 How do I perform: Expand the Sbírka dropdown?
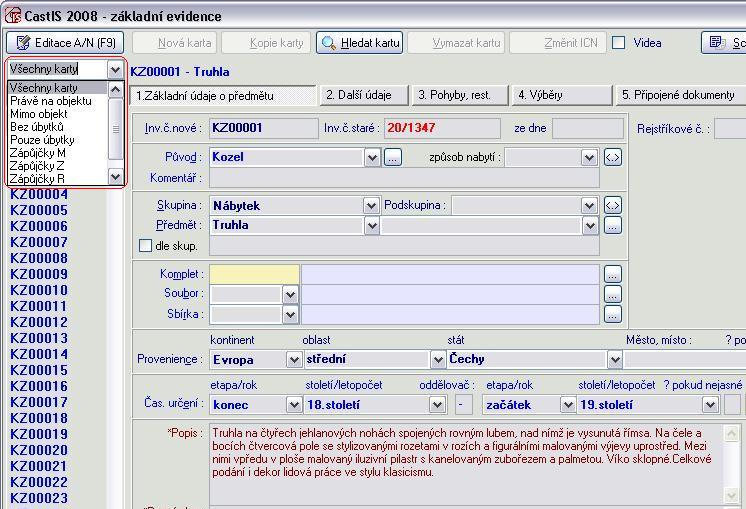point(290,314)
